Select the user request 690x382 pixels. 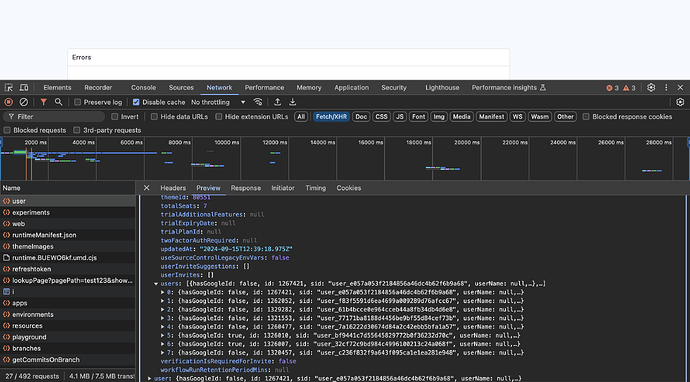click(x=68, y=201)
